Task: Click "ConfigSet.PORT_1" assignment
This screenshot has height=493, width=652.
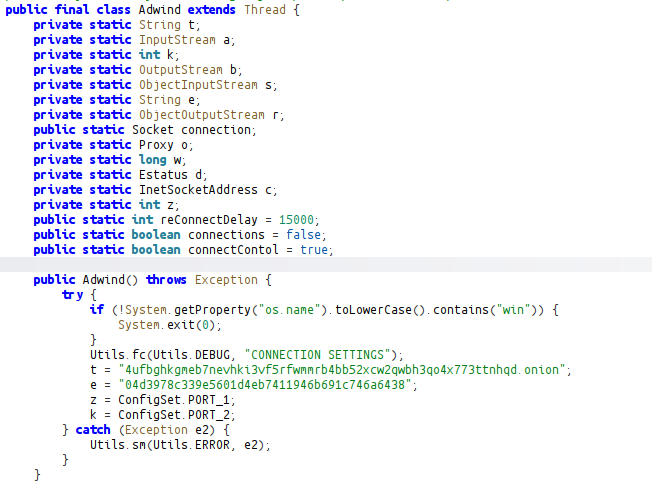Action: click(x=163, y=399)
